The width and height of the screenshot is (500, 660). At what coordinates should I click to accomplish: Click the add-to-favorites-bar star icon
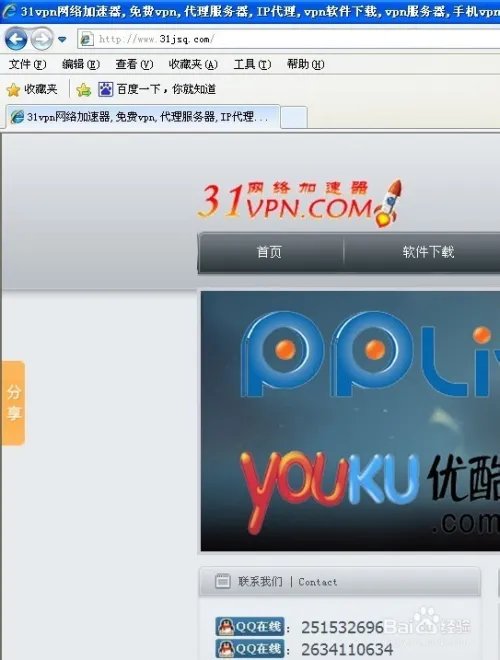tap(83, 89)
